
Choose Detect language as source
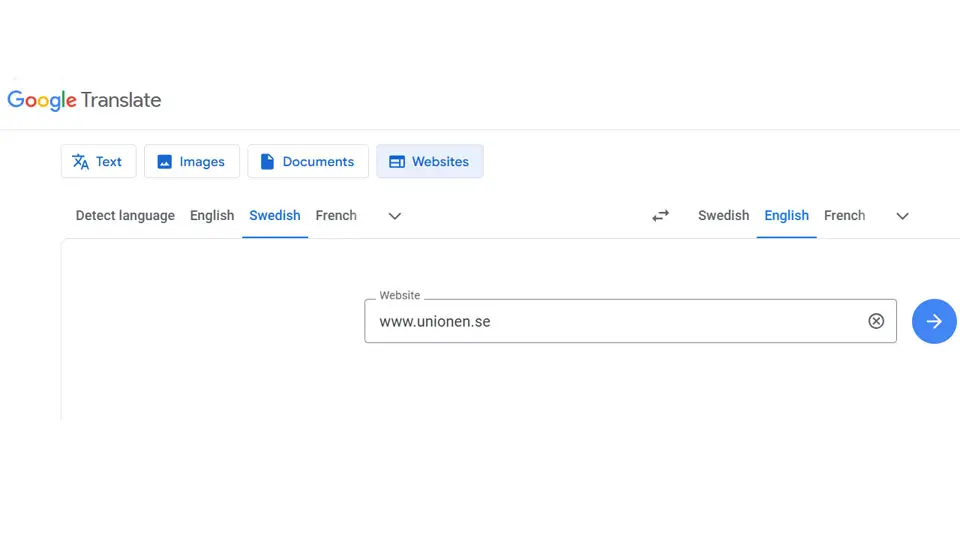coord(125,216)
